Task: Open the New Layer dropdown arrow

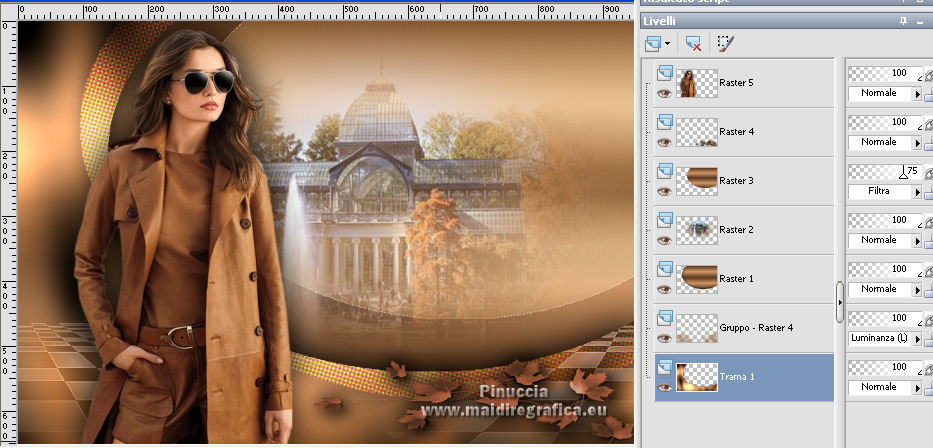Action: [x=668, y=44]
